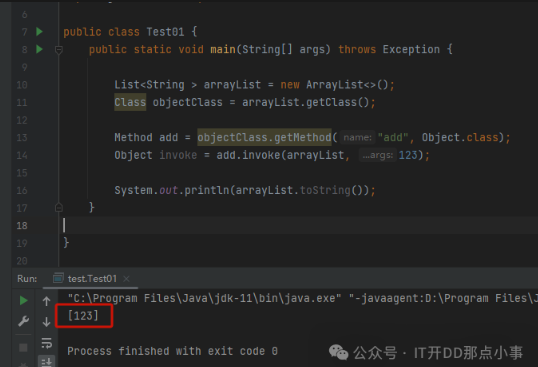Click line number 18 in gutter

tap(22, 225)
